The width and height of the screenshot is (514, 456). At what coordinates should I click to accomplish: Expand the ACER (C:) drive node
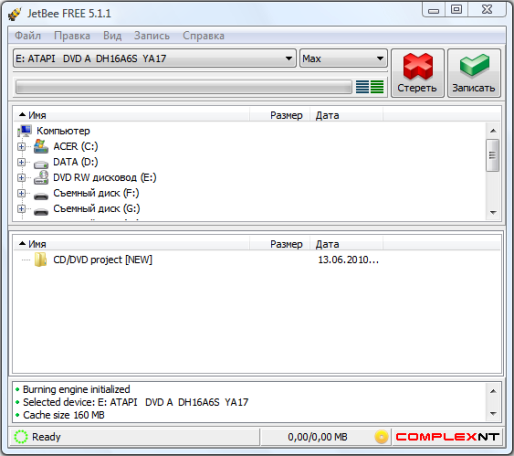tap(21, 146)
